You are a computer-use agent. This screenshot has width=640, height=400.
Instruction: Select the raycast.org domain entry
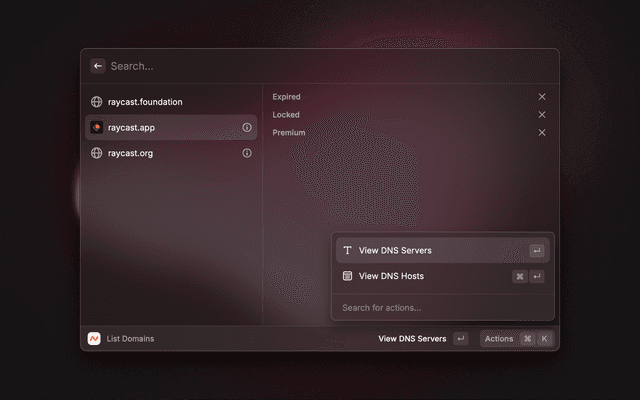click(x=130, y=154)
